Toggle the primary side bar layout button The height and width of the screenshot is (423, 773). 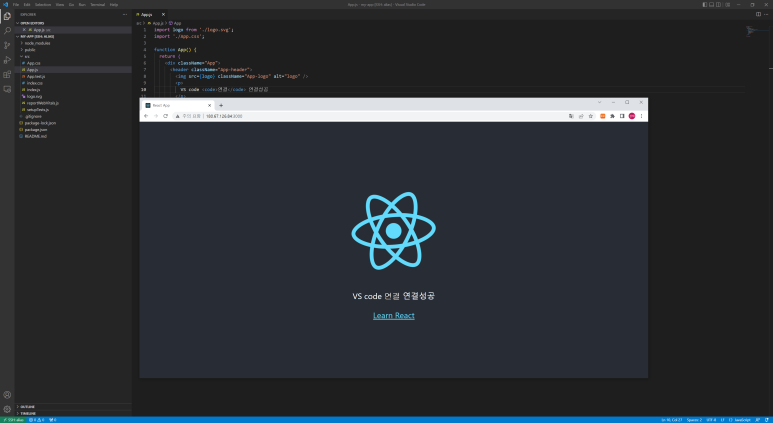tap(704, 4)
